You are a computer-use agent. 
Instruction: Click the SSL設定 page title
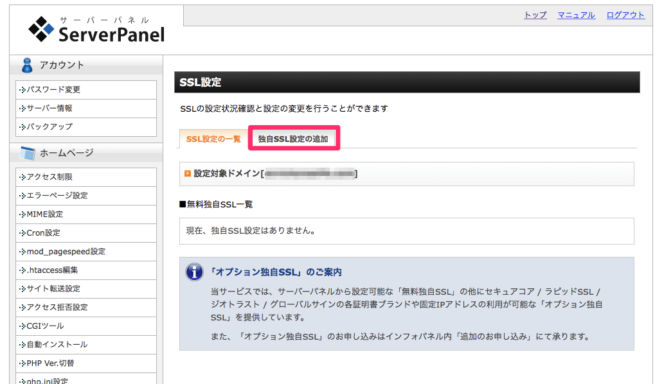pyautogui.click(x=200, y=82)
